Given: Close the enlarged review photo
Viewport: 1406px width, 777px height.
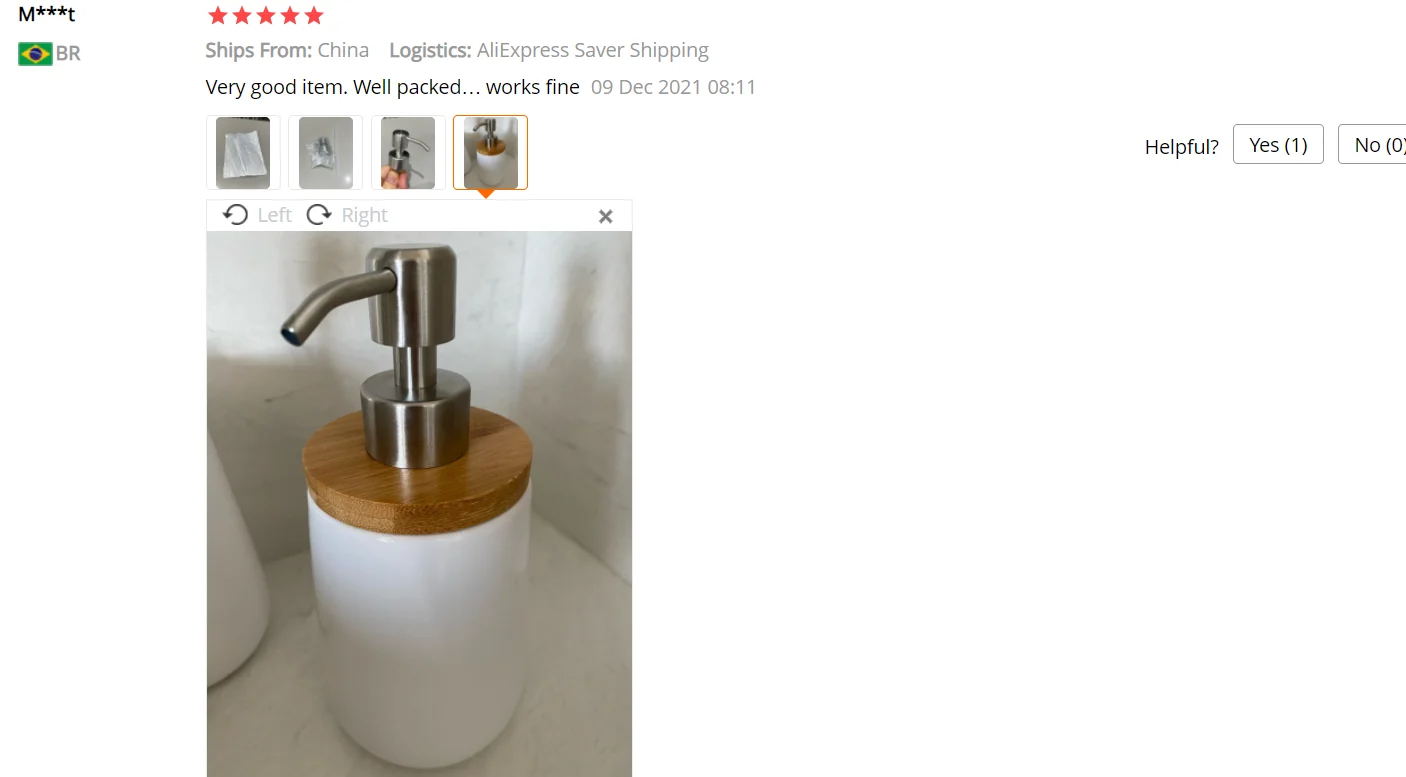Looking at the screenshot, I should (x=605, y=216).
